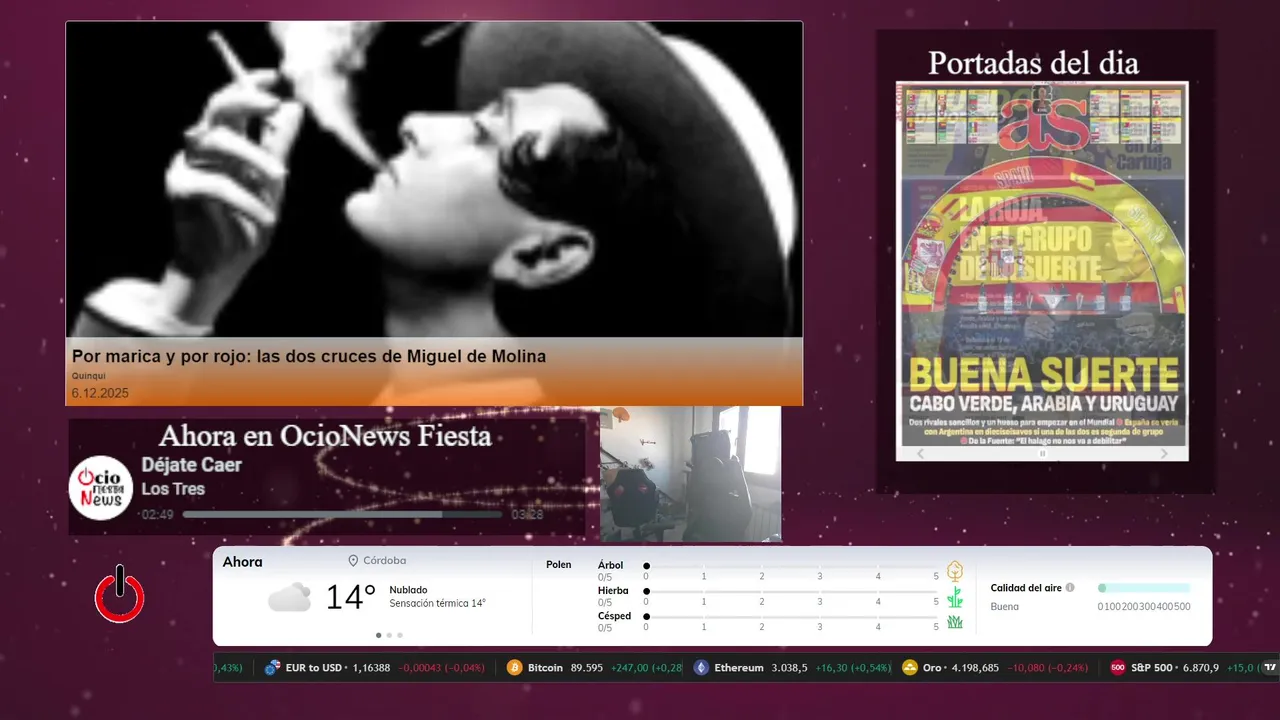The height and width of the screenshot is (720, 1280).
Task: Select the third weather widget page dot
Action: [x=400, y=635]
